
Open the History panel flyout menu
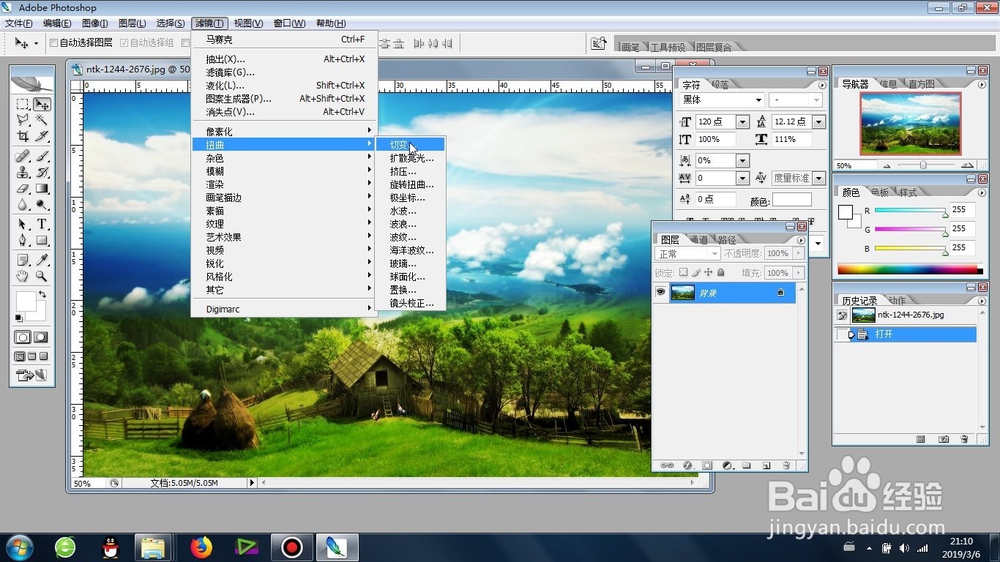(x=982, y=300)
